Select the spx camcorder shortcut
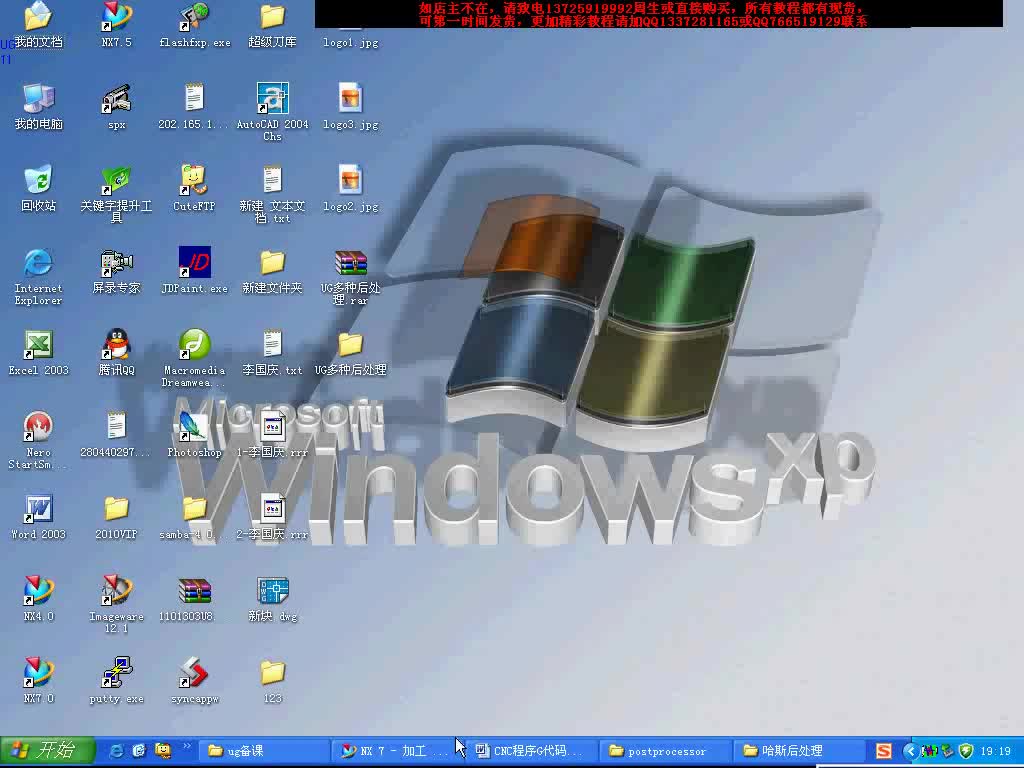The image size is (1024, 768). [x=116, y=99]
